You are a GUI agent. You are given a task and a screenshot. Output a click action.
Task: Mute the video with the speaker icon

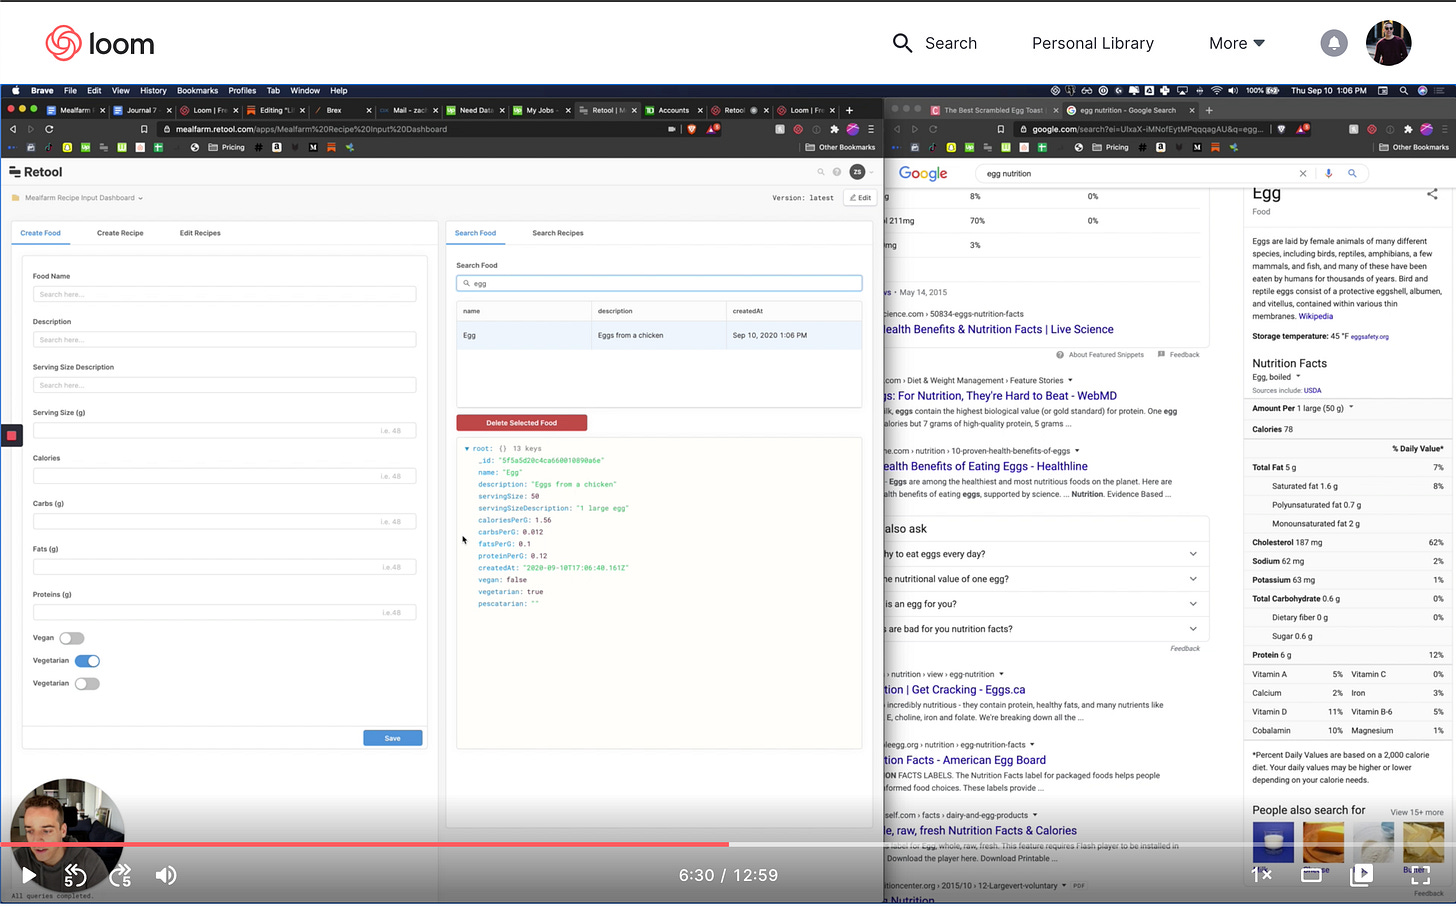tap(166, 876)
